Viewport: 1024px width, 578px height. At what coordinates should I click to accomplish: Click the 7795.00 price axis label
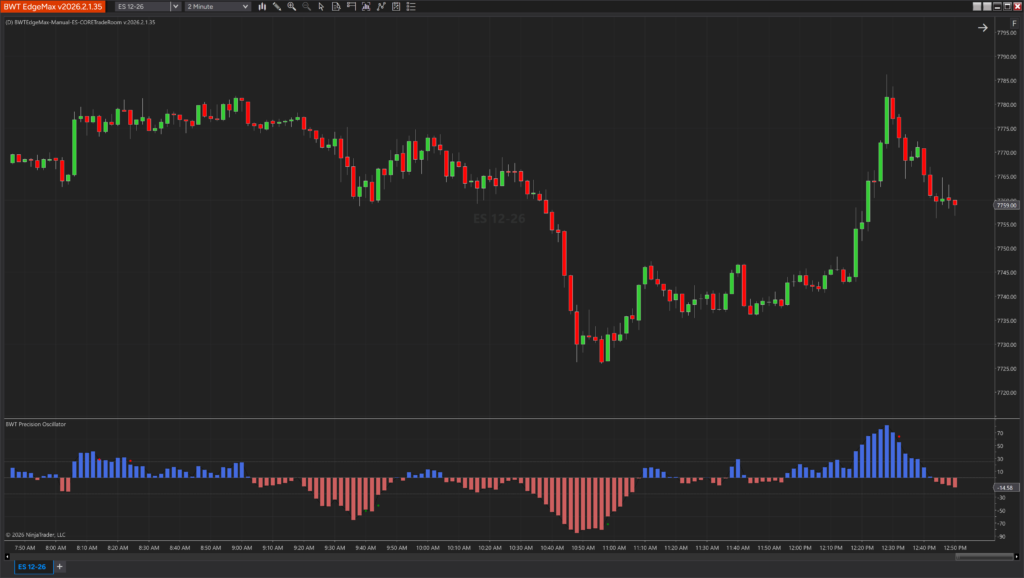1007,33
